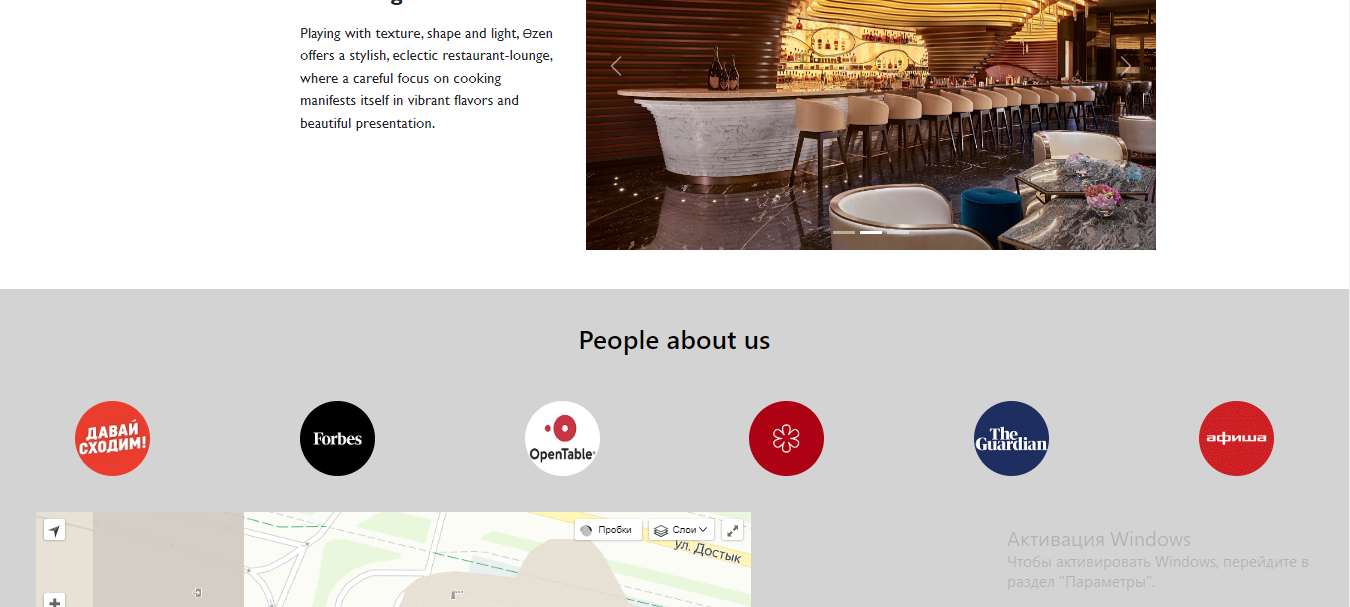Advance to the next carousel photo

pos(1125,66)
